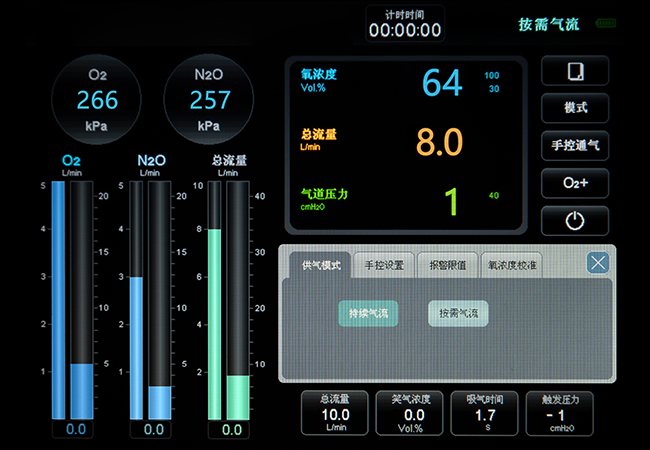Tap the tablet screen icon button
Screen dimensions: 650x450
tap(575, 72)
